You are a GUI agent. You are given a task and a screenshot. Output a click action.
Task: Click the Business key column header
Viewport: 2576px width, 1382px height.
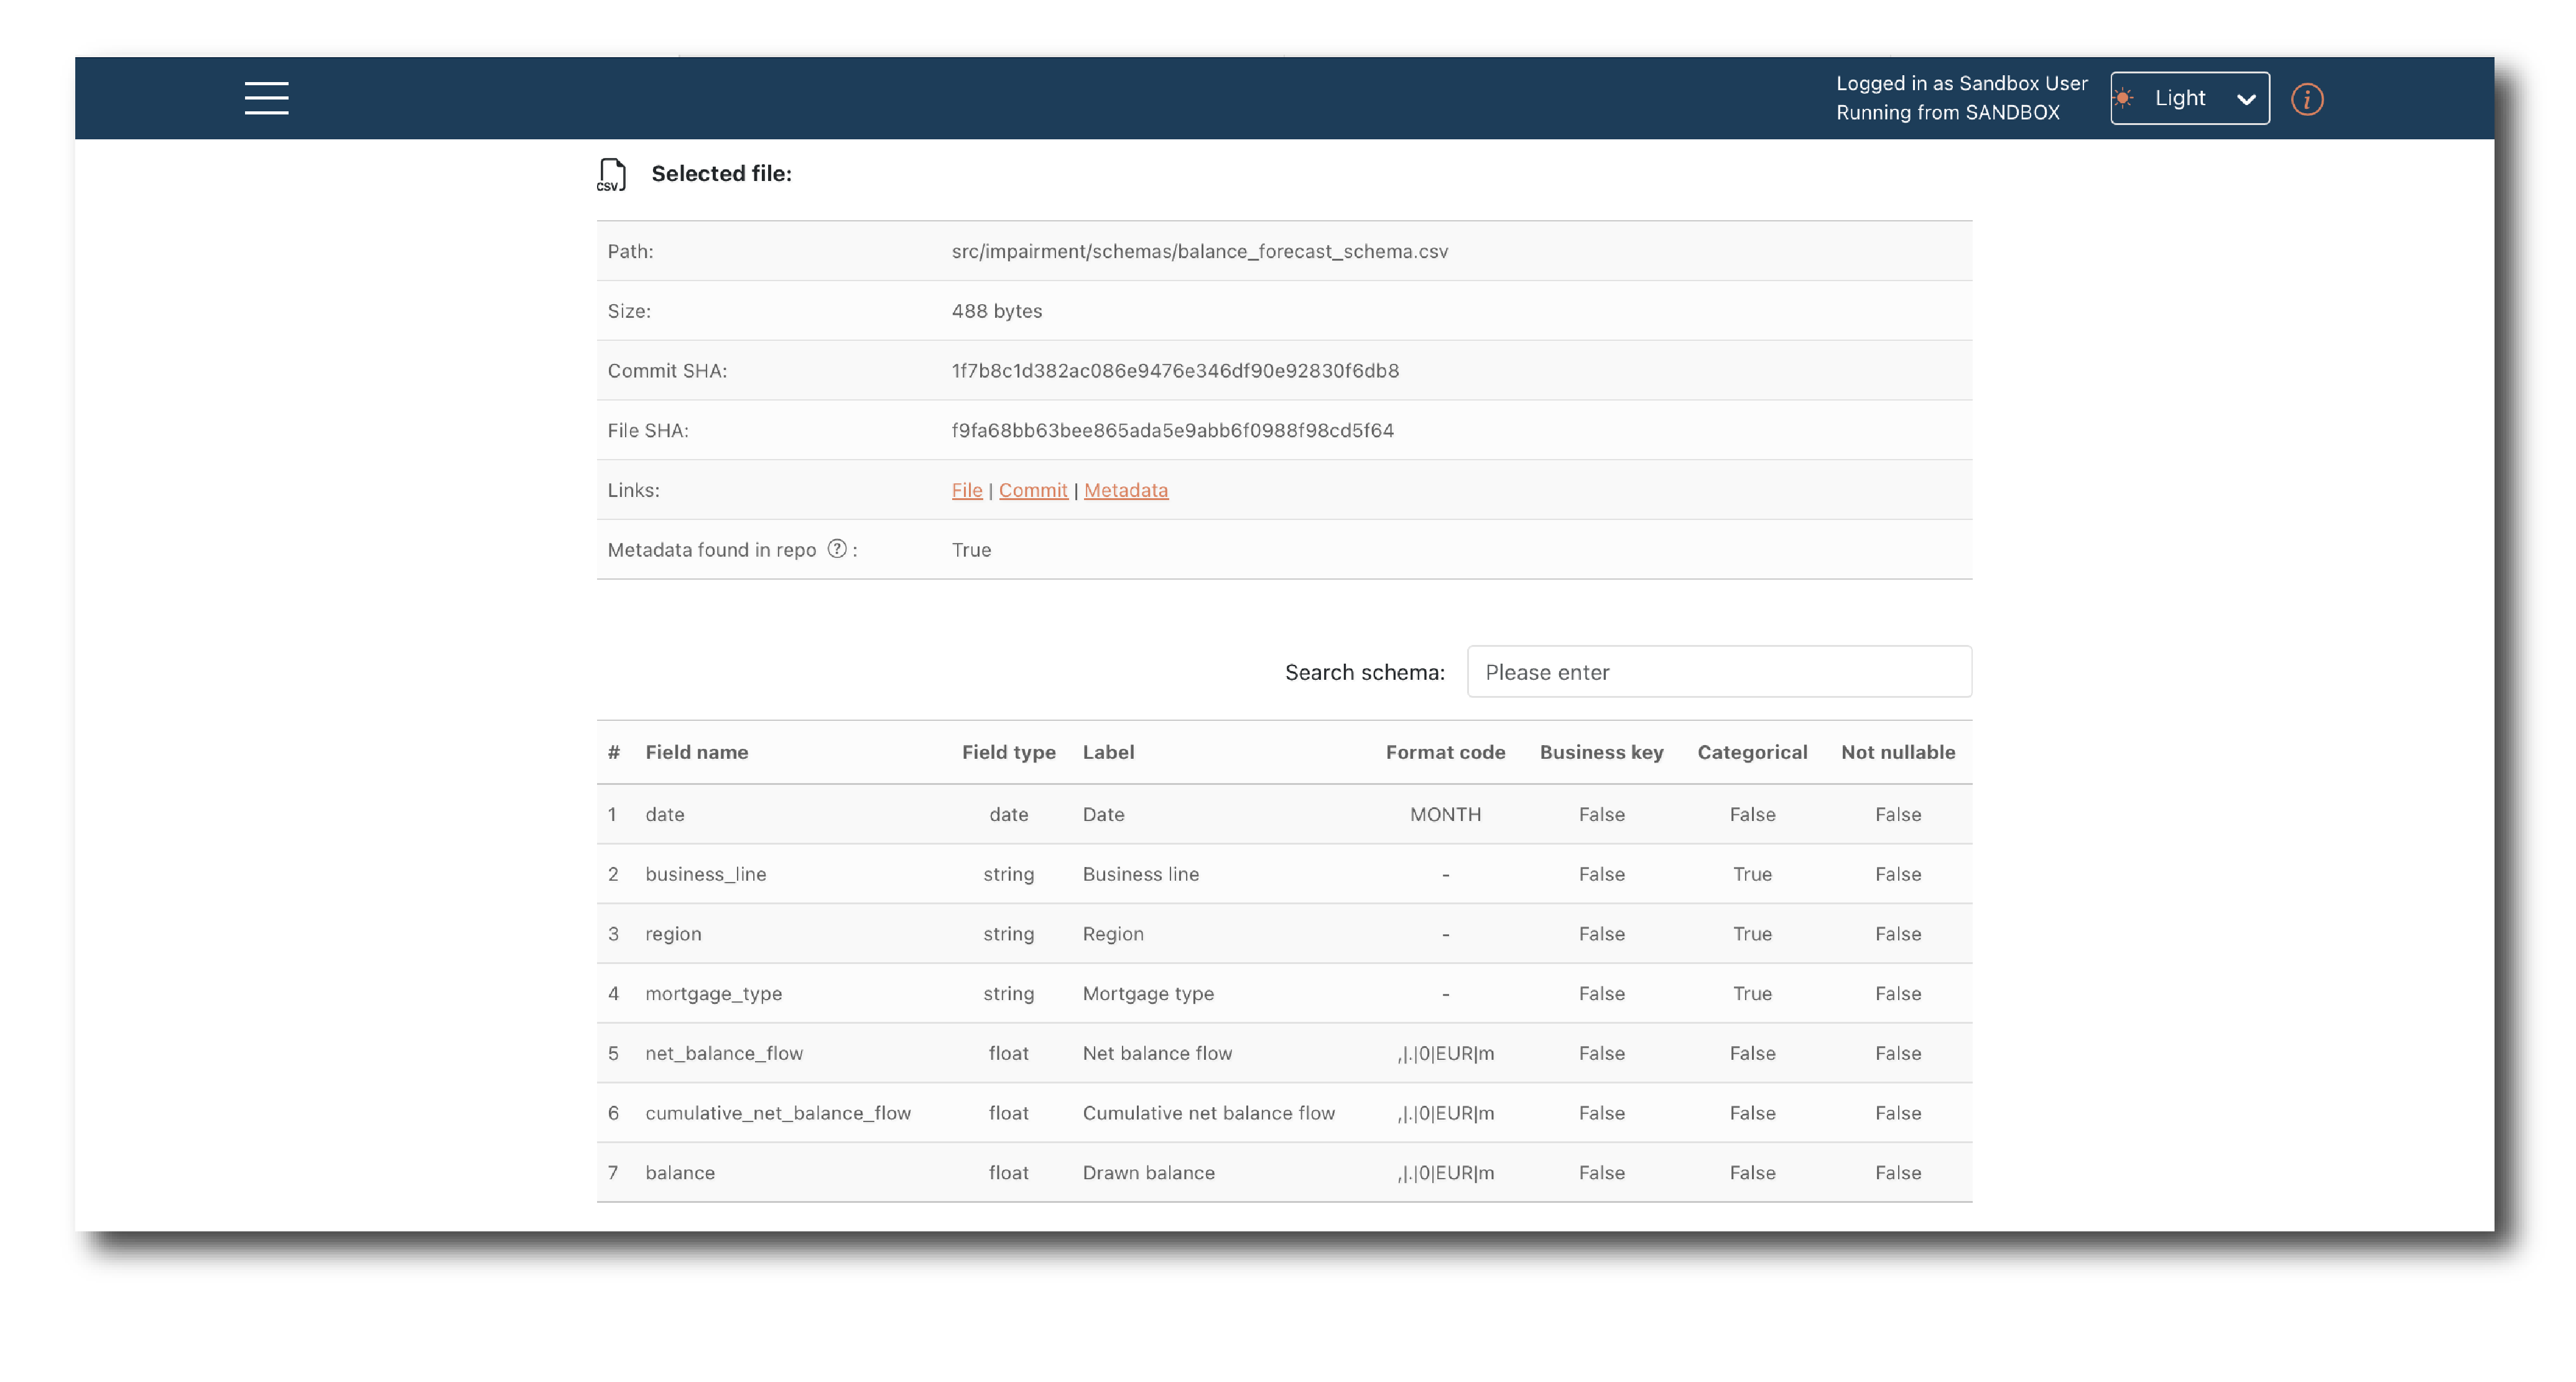(x=1600, y=752)
